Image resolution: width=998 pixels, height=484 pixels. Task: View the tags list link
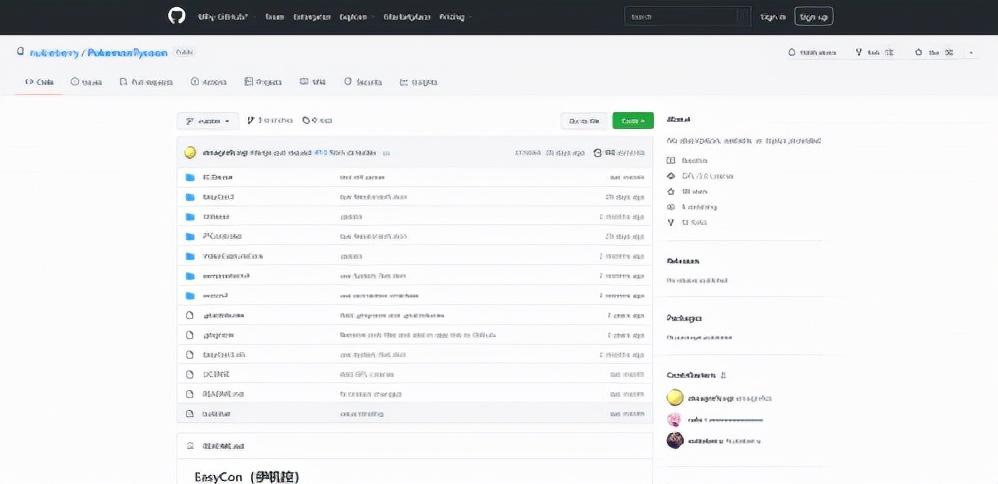coord(317,120)
